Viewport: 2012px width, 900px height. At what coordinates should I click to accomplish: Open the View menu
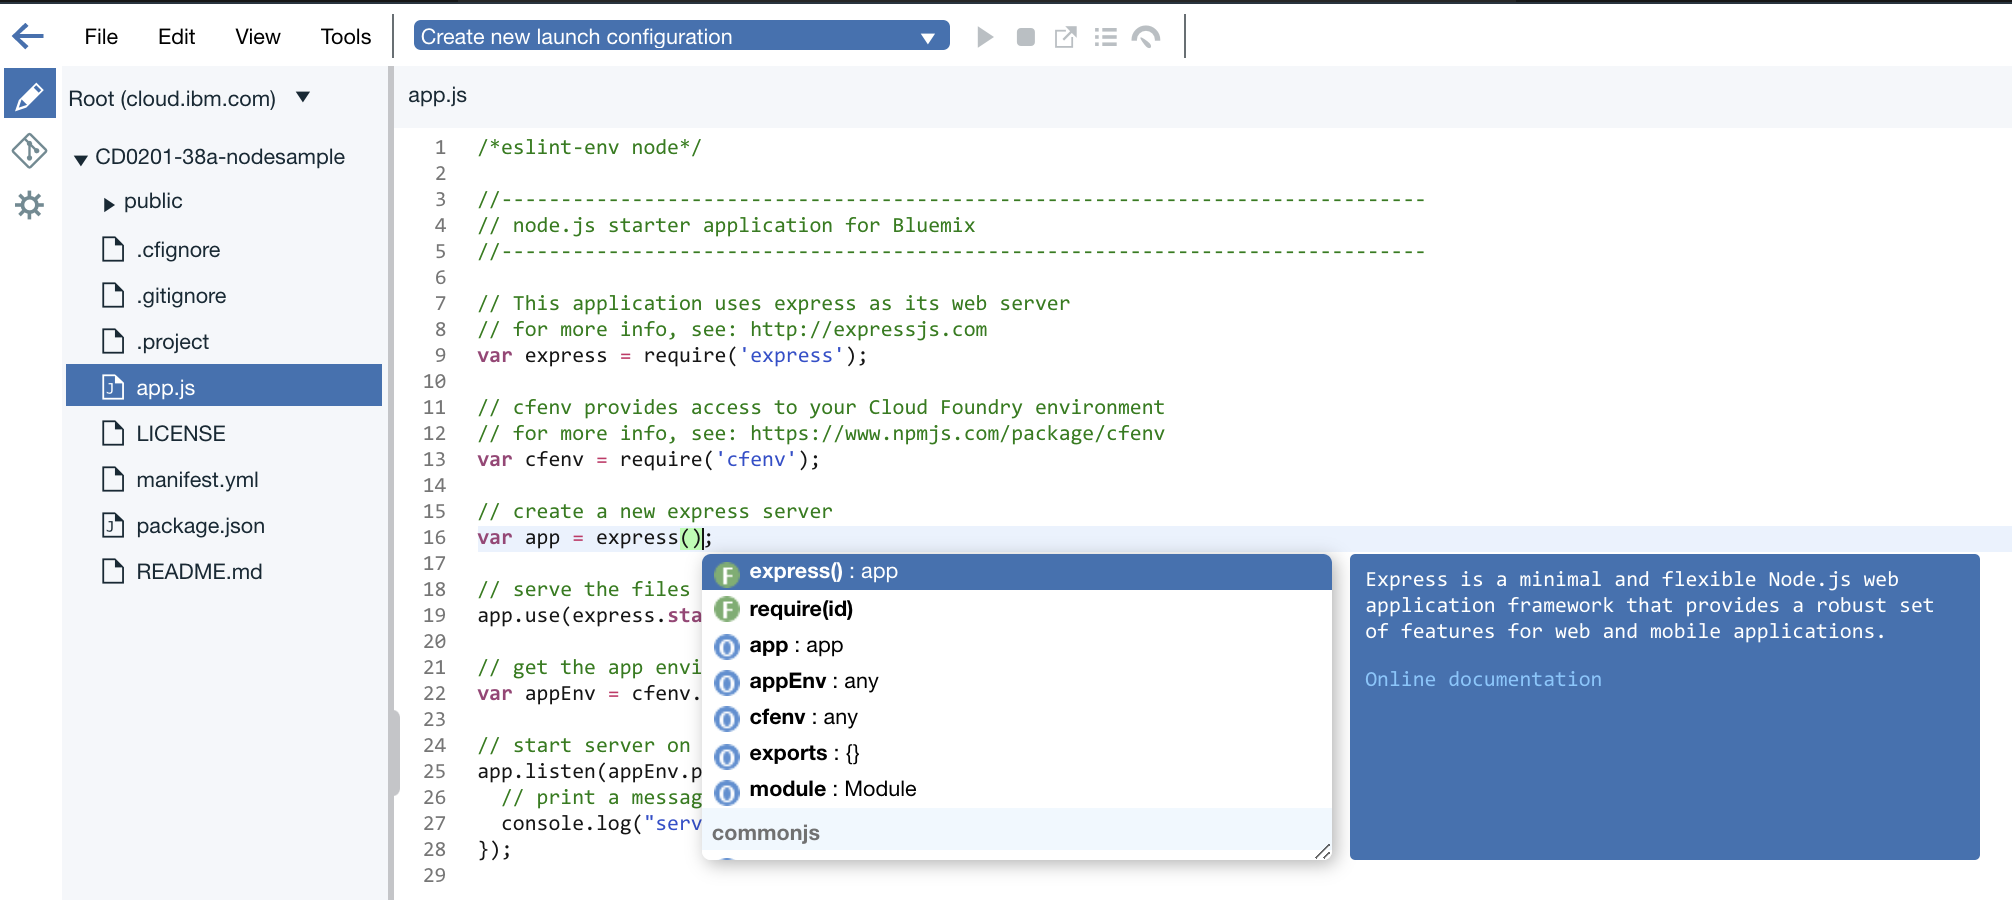(258, 37)
